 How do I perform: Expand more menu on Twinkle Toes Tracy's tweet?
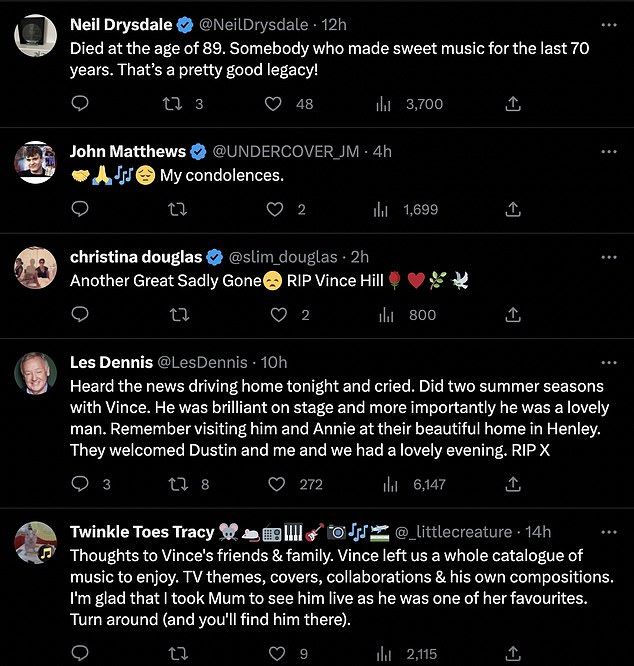tap(609, 532)
